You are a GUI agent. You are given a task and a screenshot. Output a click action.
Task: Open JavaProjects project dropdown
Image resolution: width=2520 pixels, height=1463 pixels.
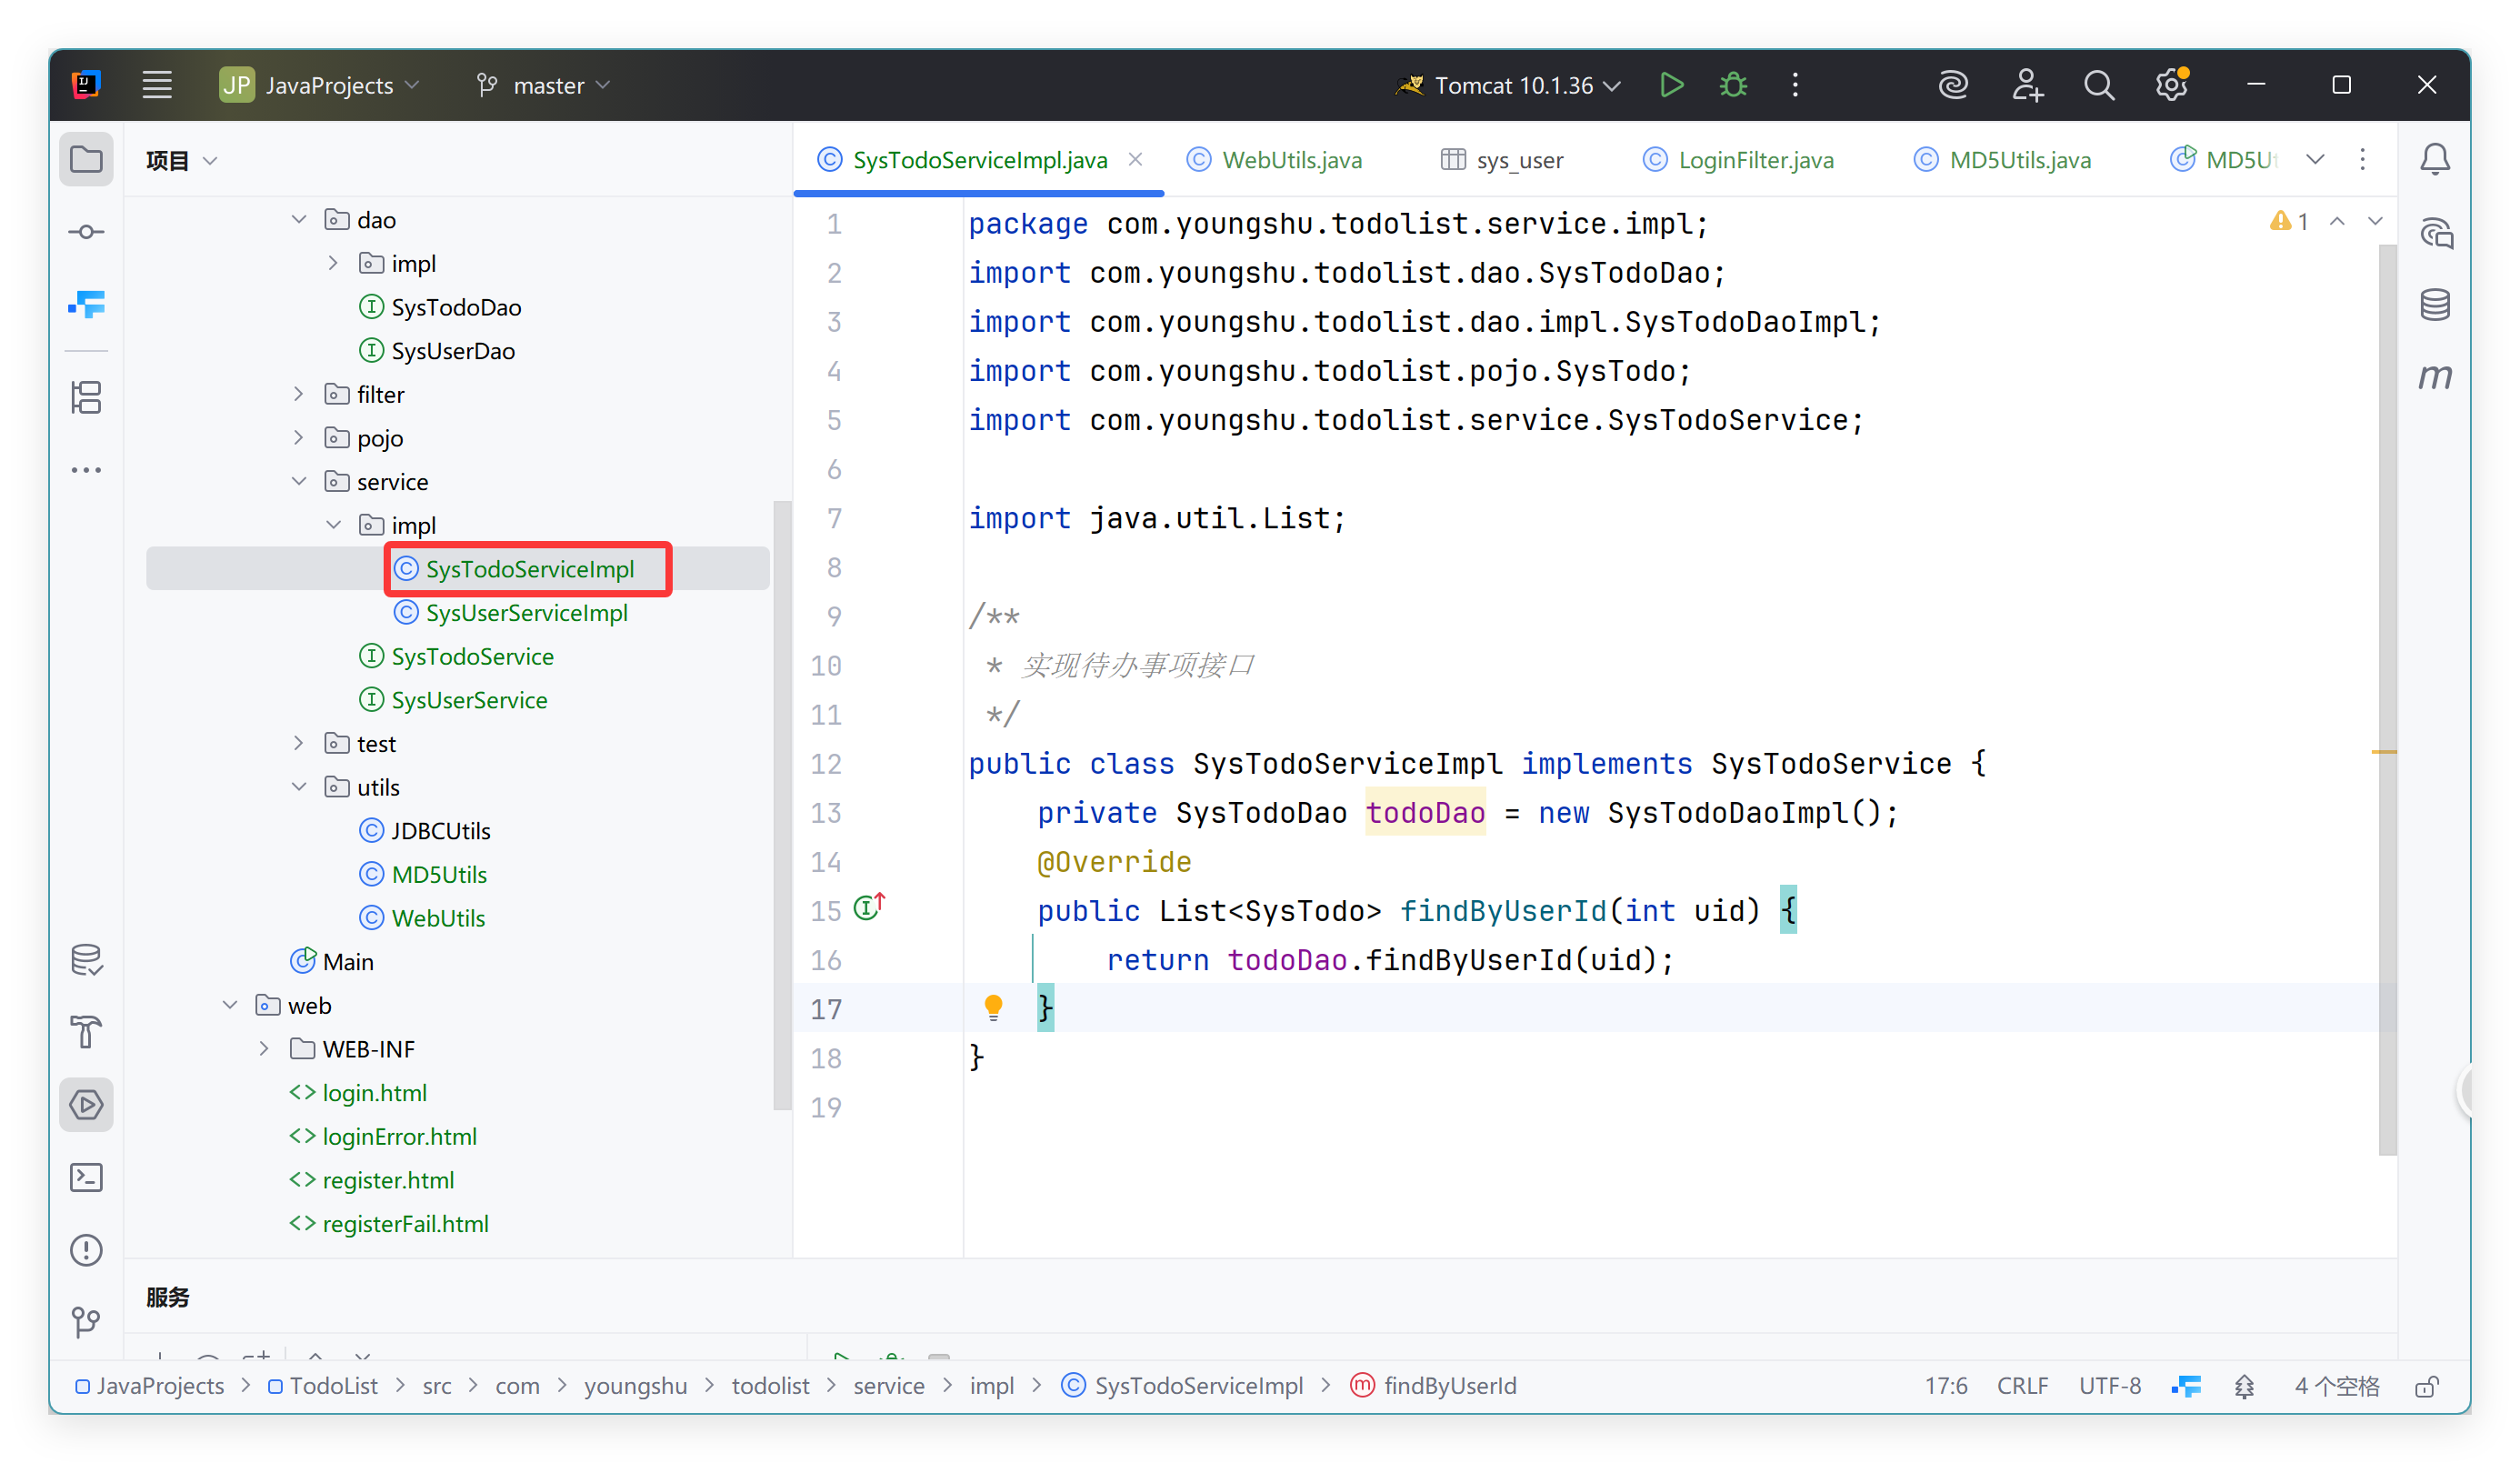[x=320, y=85]
